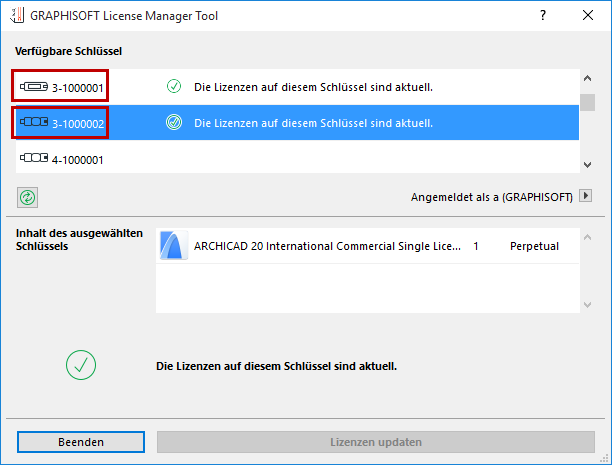Click the large green checkmark status icon
The width and height of the screenshot is (612, 465).
(81, 365)
